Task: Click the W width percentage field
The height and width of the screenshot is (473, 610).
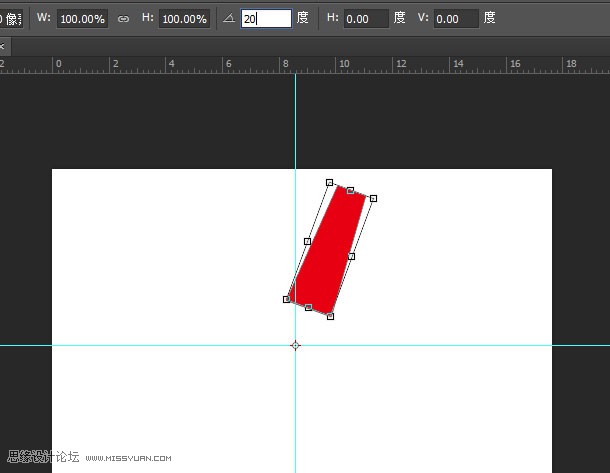Action: [82, 19]
